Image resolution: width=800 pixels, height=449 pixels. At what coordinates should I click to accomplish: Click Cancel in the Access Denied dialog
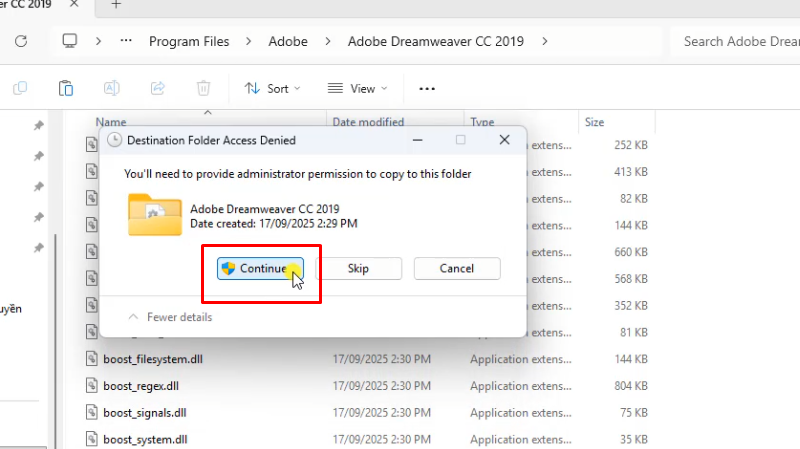point(457,268)
